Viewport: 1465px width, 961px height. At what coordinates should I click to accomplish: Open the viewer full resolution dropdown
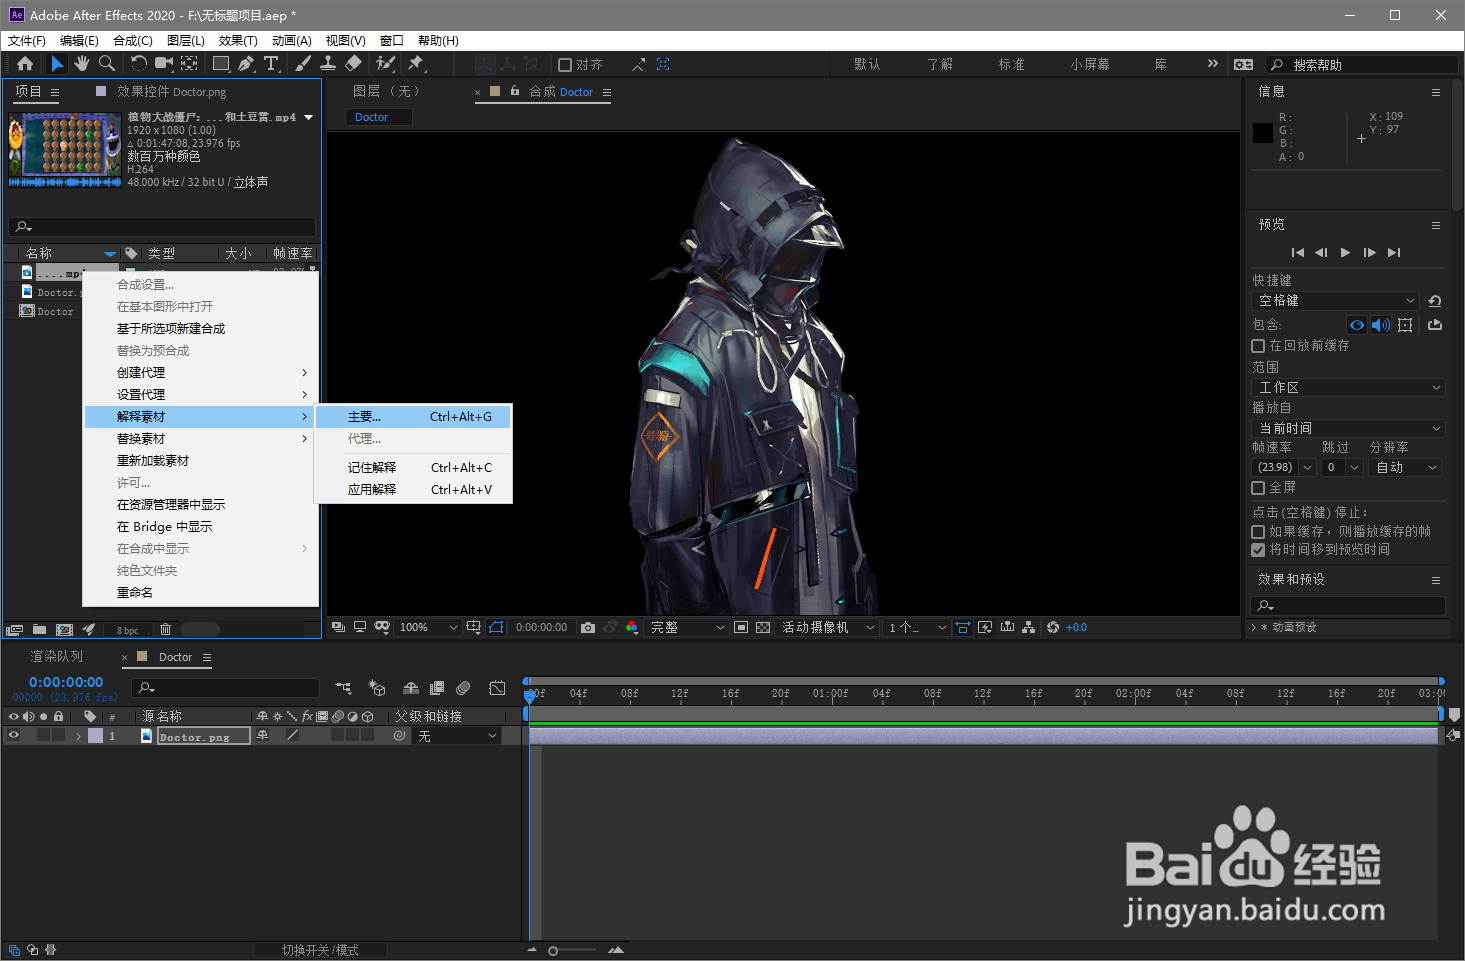[x=687, y=627]
